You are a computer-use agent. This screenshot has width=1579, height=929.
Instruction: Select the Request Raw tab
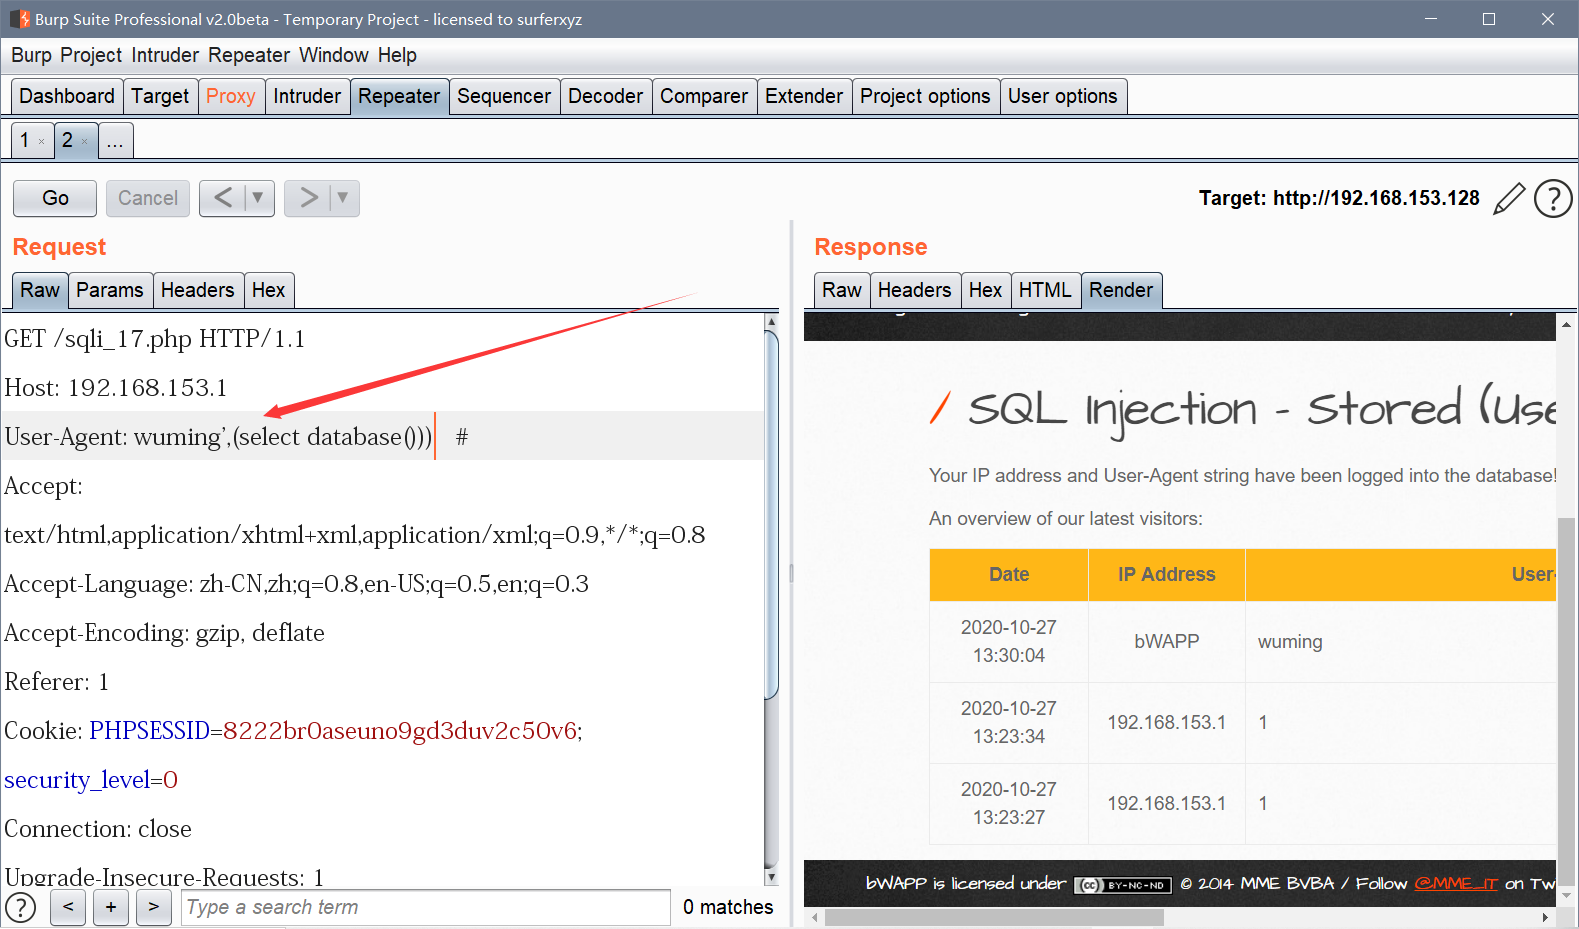(40, 290)
